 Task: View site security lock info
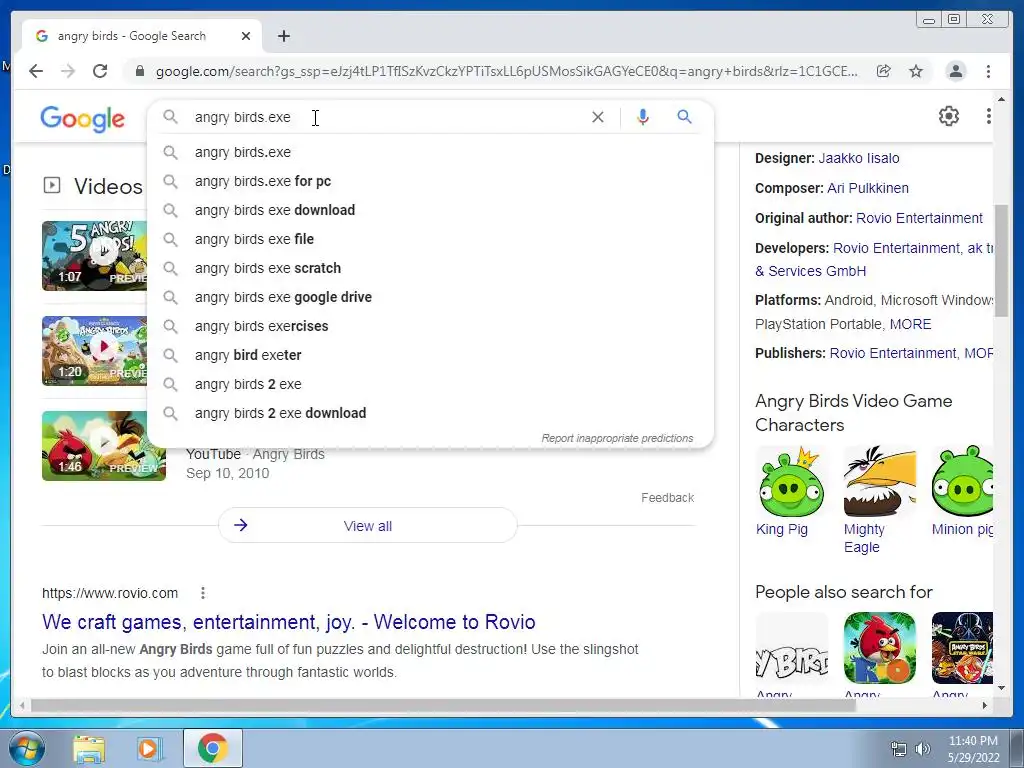coord(139,71)
